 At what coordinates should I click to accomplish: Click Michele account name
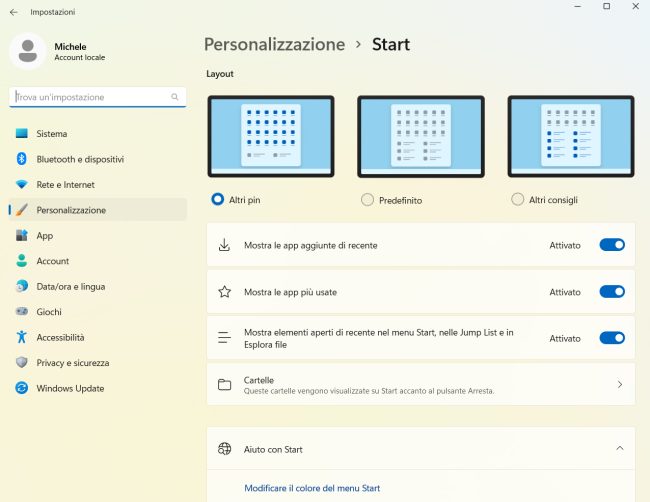(x=70, y=46)
